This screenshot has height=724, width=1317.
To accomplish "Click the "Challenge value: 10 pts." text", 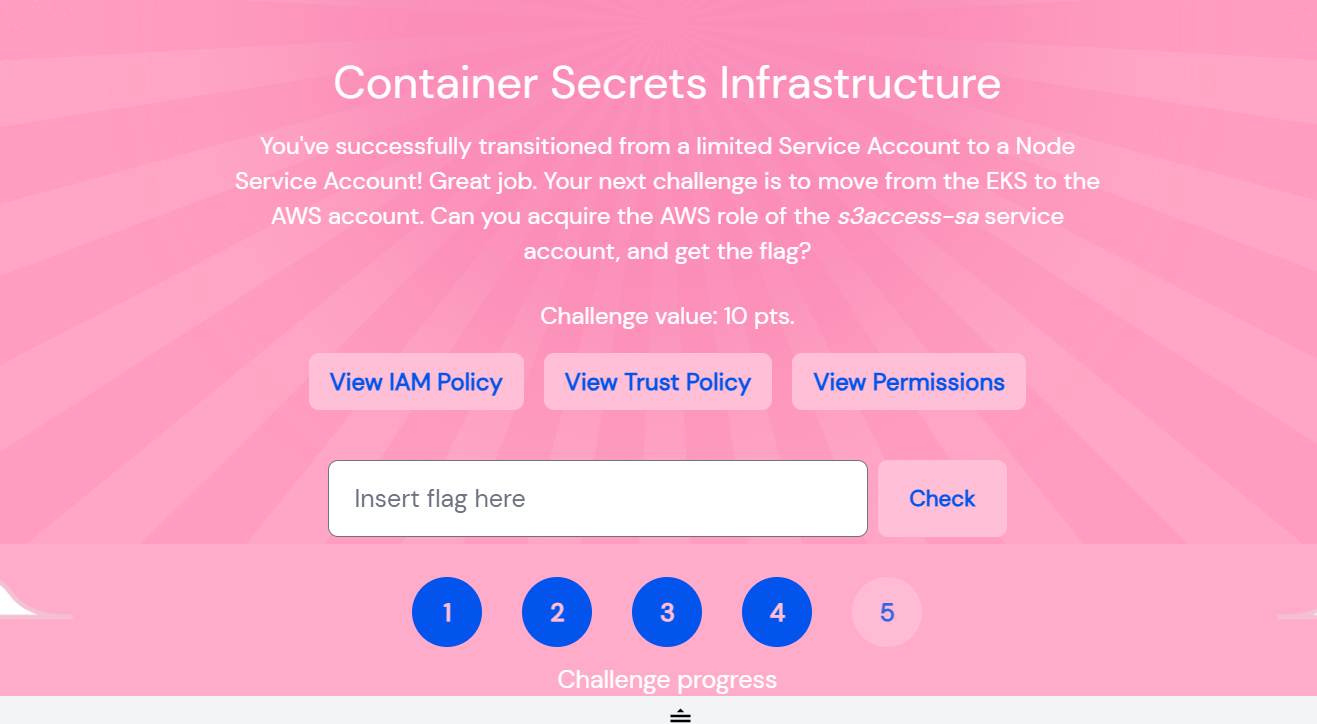I will pos(667,316).
